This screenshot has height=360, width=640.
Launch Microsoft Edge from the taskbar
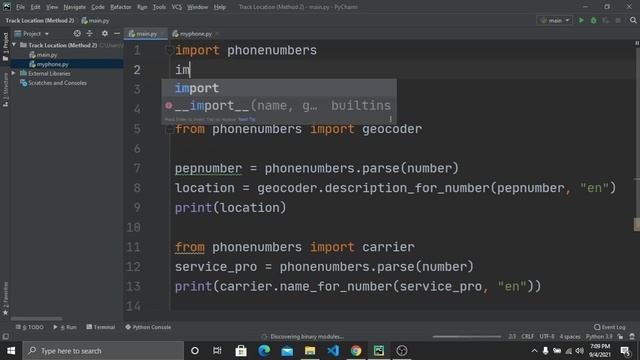pyautogui.click(x=264, y=351)
